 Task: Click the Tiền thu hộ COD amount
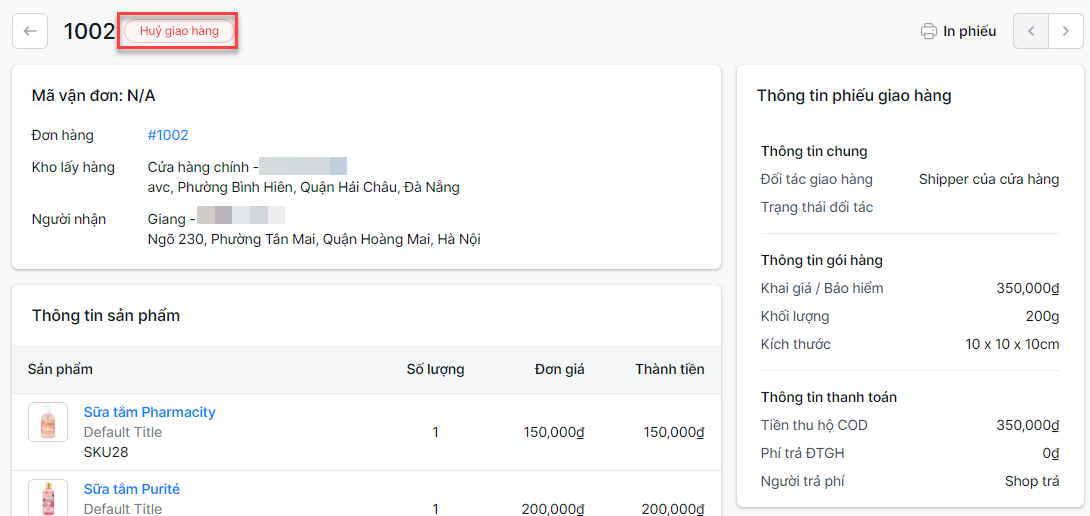(1027, 425)
